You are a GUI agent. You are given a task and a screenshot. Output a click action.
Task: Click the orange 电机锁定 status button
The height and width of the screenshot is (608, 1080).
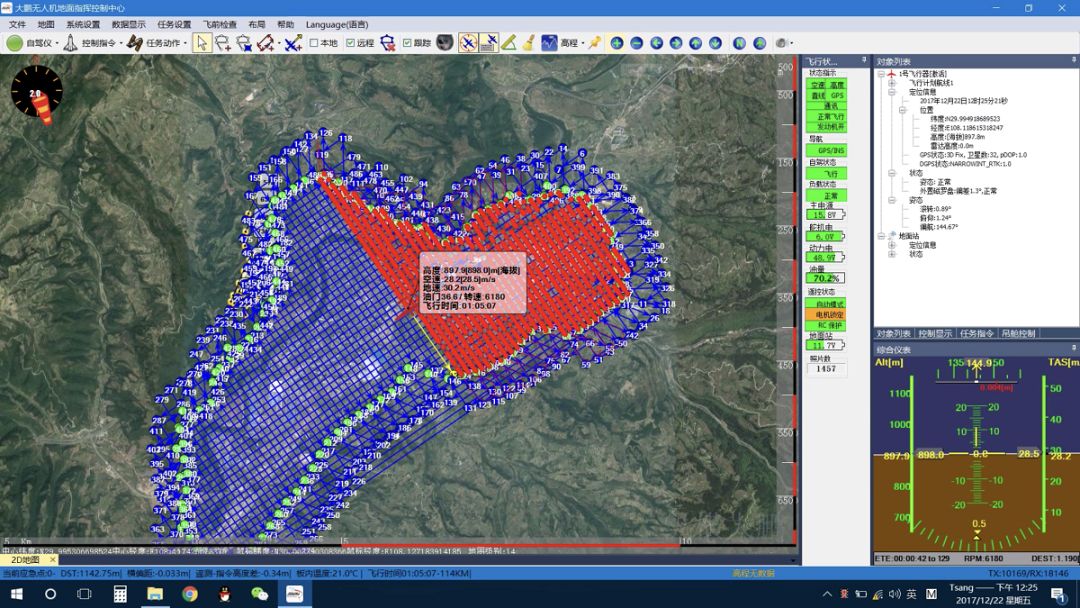tap(826, 314)
